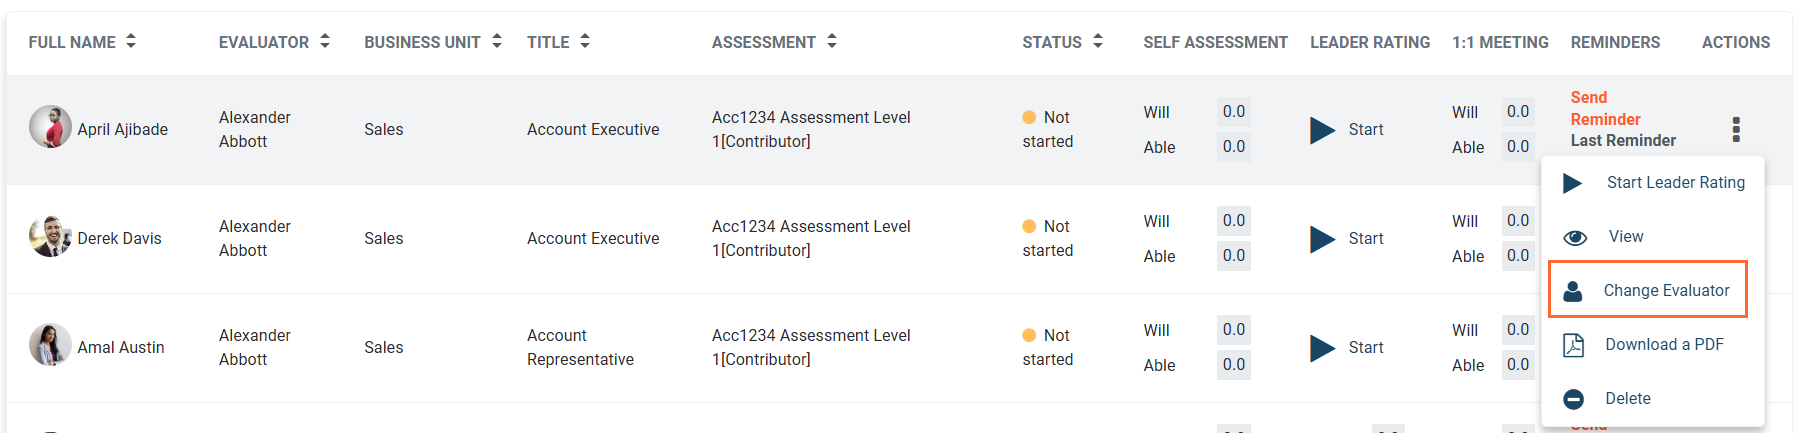Image resolution: width=1802 pixels, height=433 pixels.
Task: Sort the table by the Status column
Action: pyautogui.click(x=1098, y=41)
